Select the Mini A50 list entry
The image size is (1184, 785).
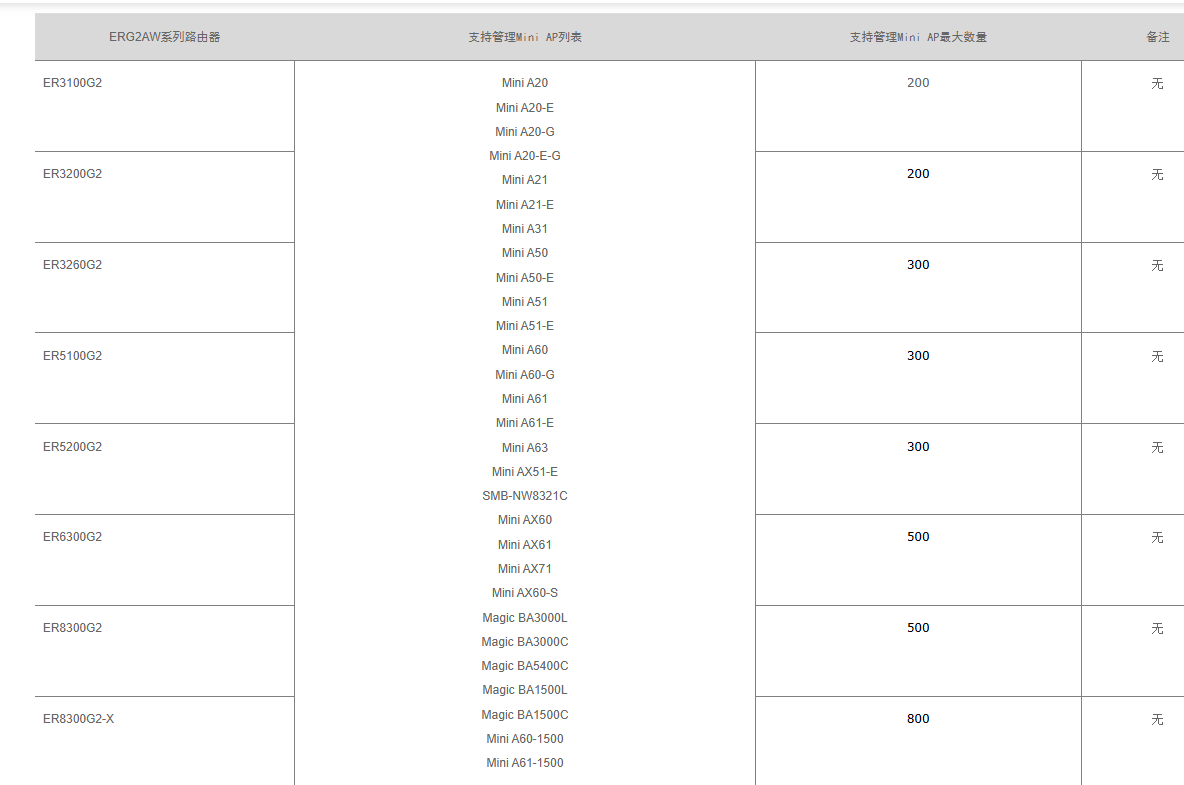(524, 253)
